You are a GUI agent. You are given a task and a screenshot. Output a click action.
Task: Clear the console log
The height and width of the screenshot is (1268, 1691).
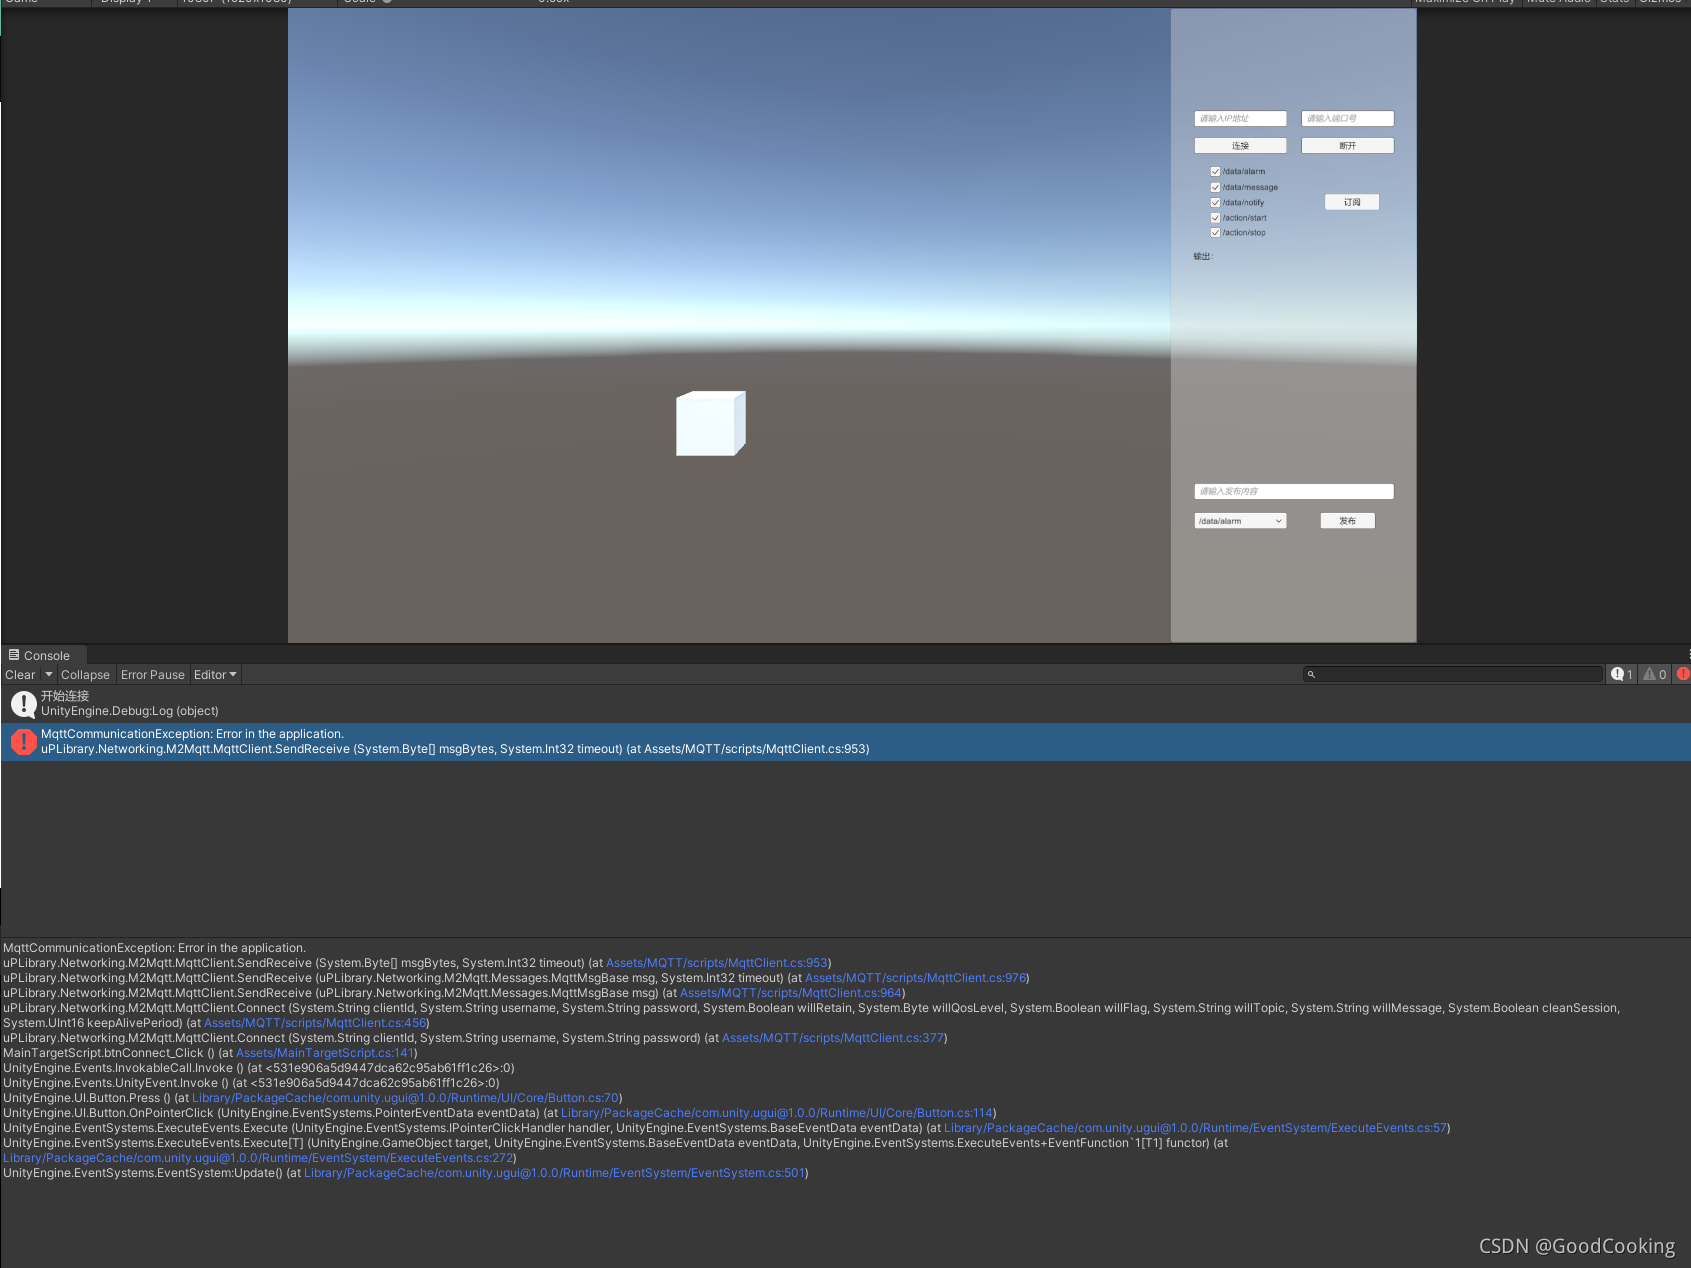pos(20,675)
